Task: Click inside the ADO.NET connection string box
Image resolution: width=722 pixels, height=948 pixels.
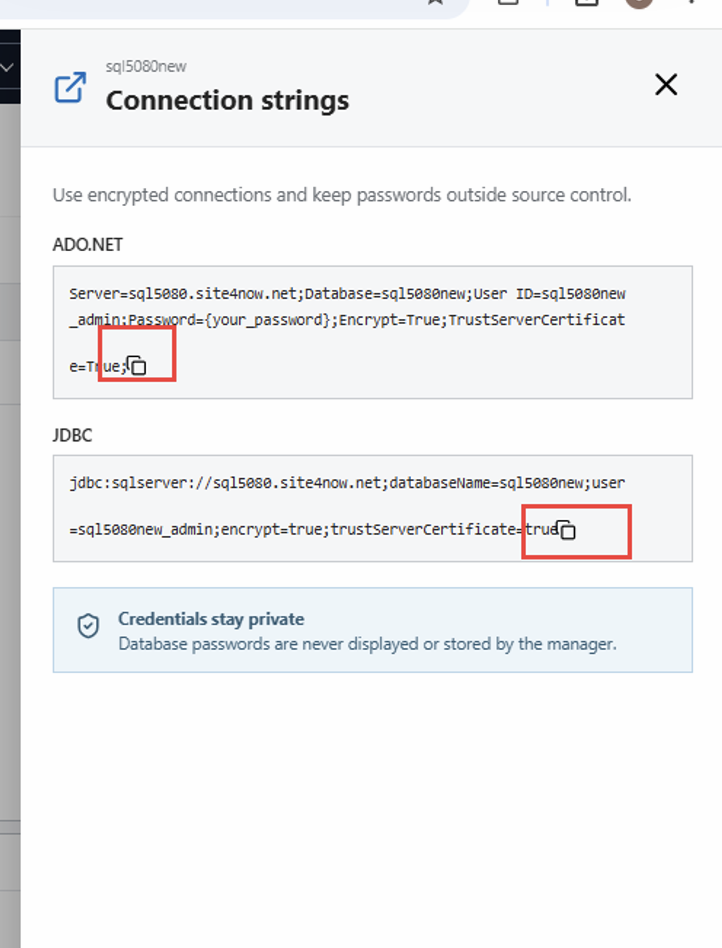Action: pyautogui.click(x=372, y=332)
